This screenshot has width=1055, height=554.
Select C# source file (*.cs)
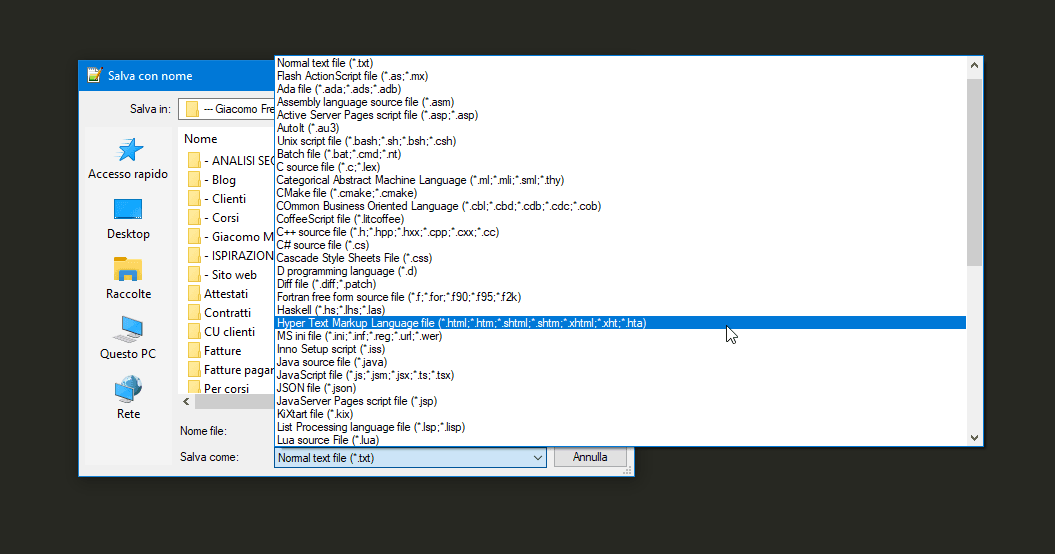coord(620,245)
